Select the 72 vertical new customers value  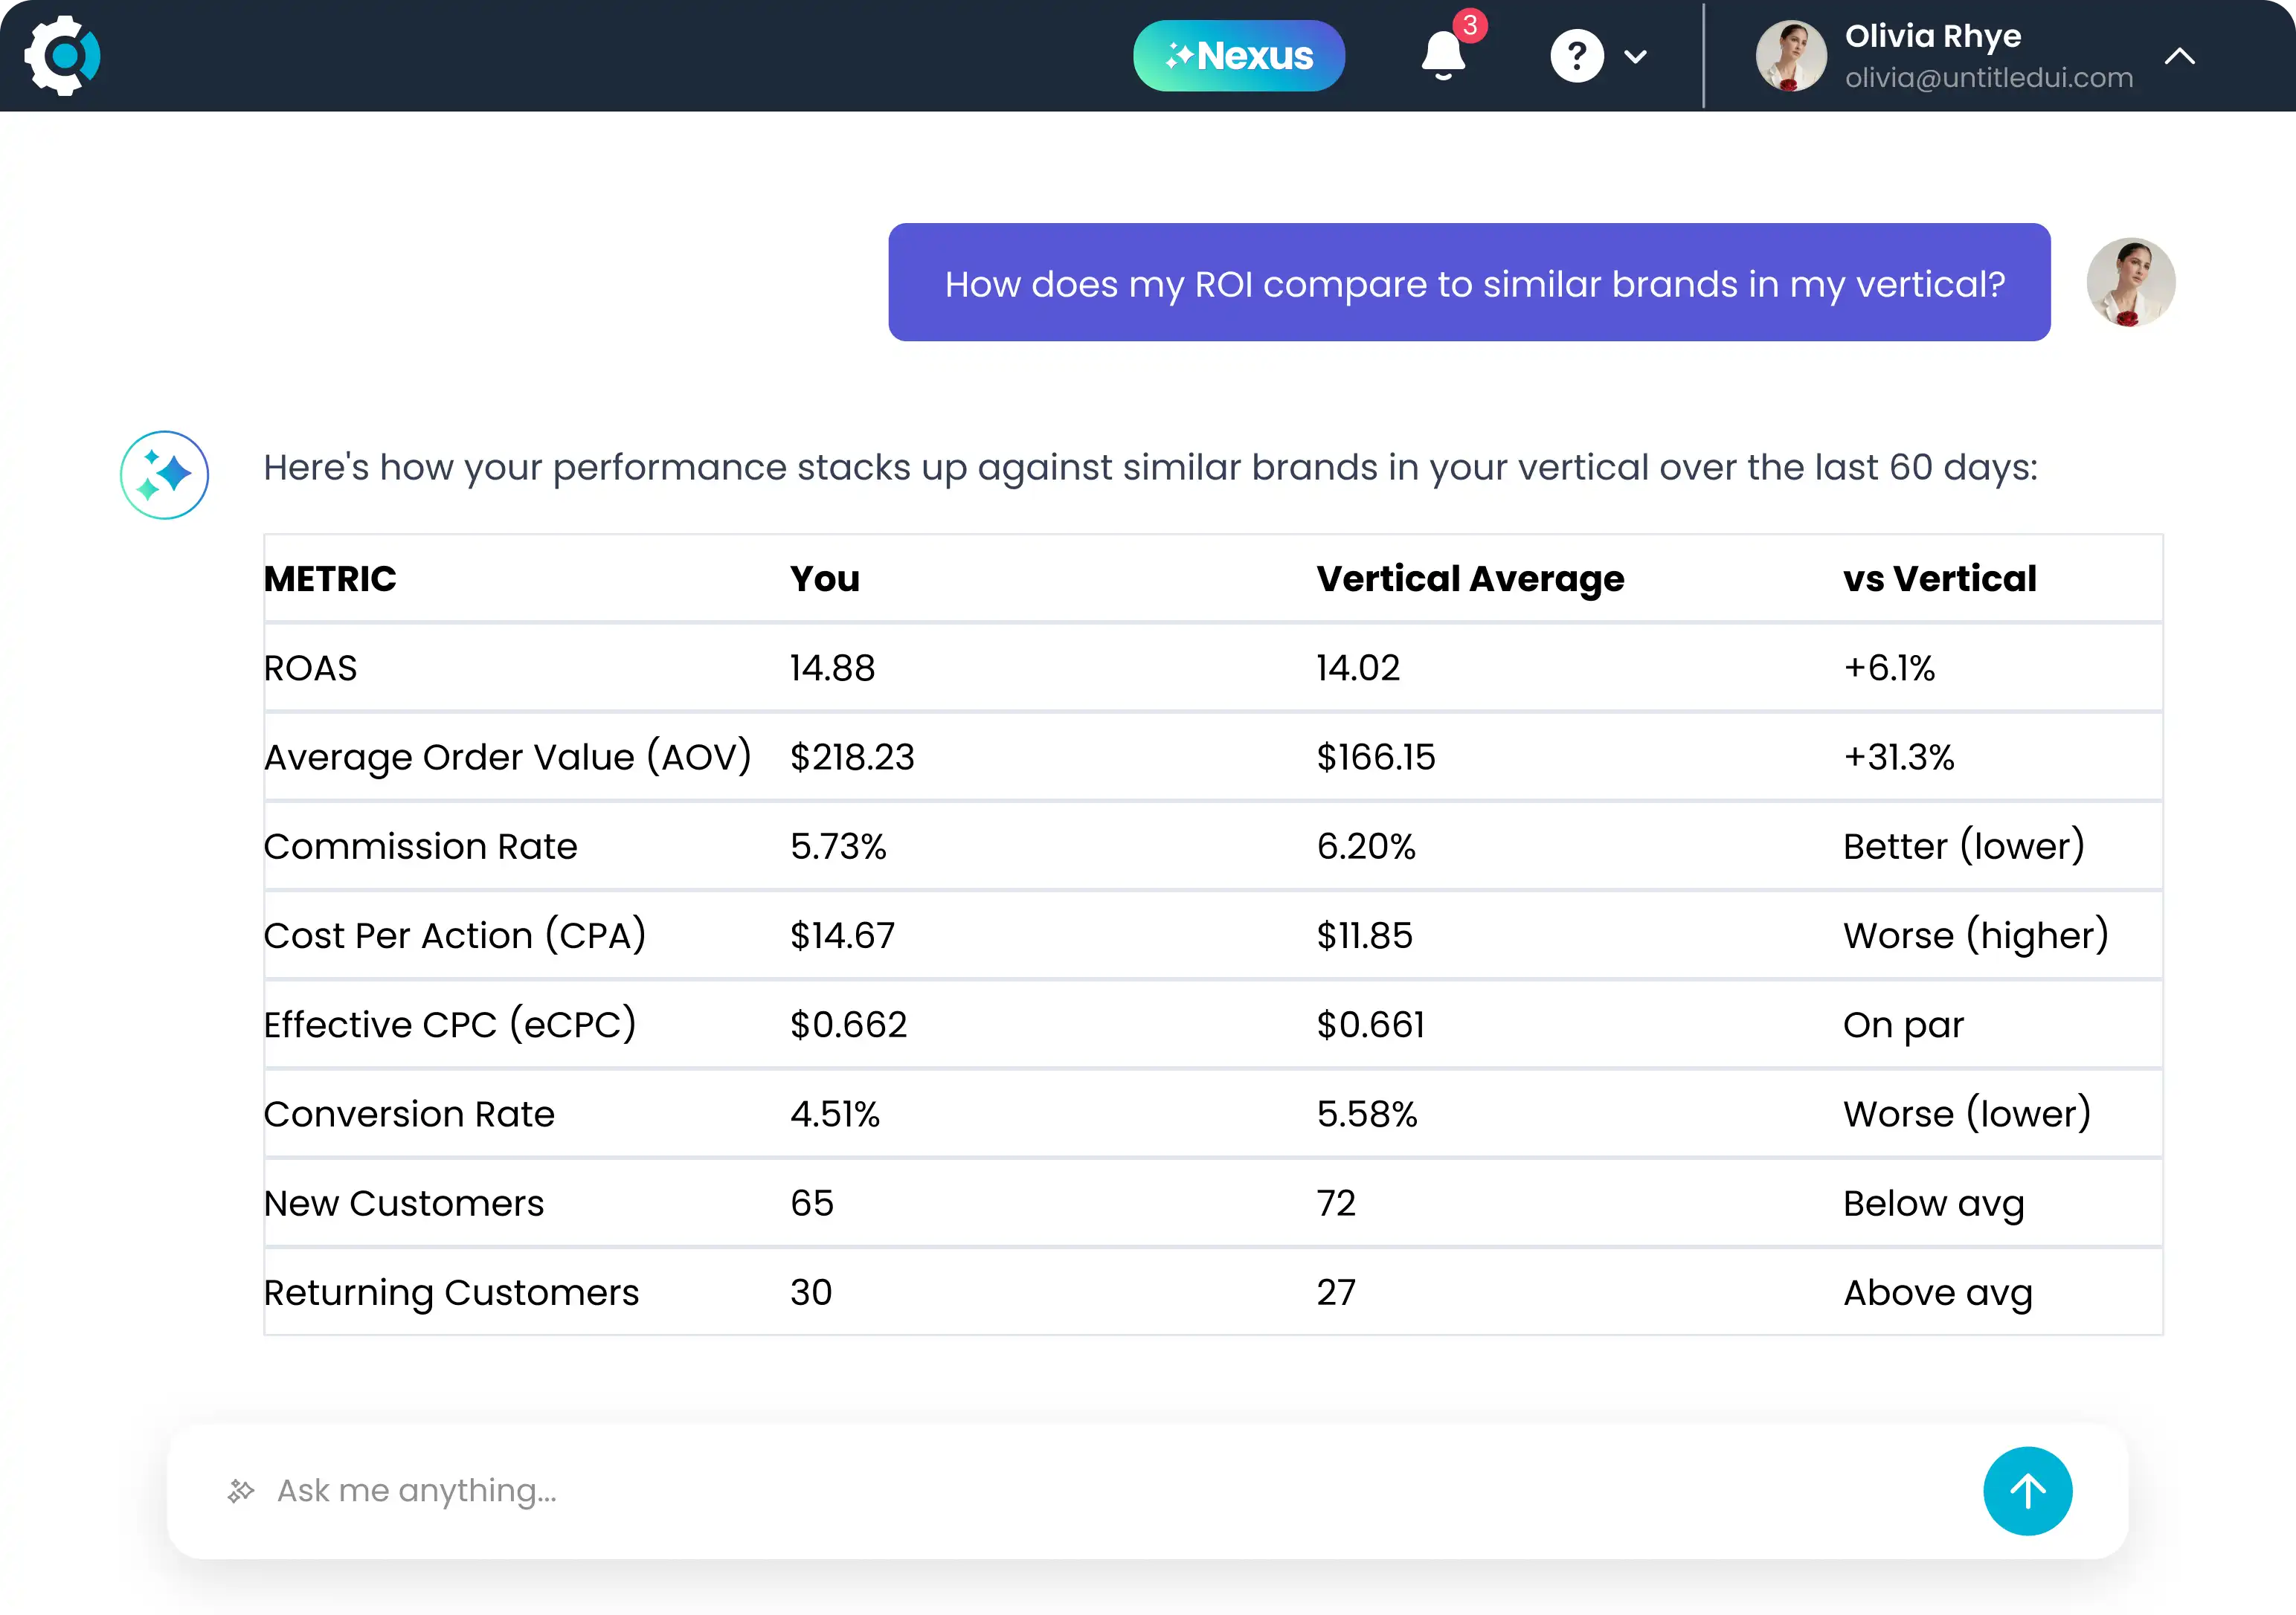(1337, 1203)
